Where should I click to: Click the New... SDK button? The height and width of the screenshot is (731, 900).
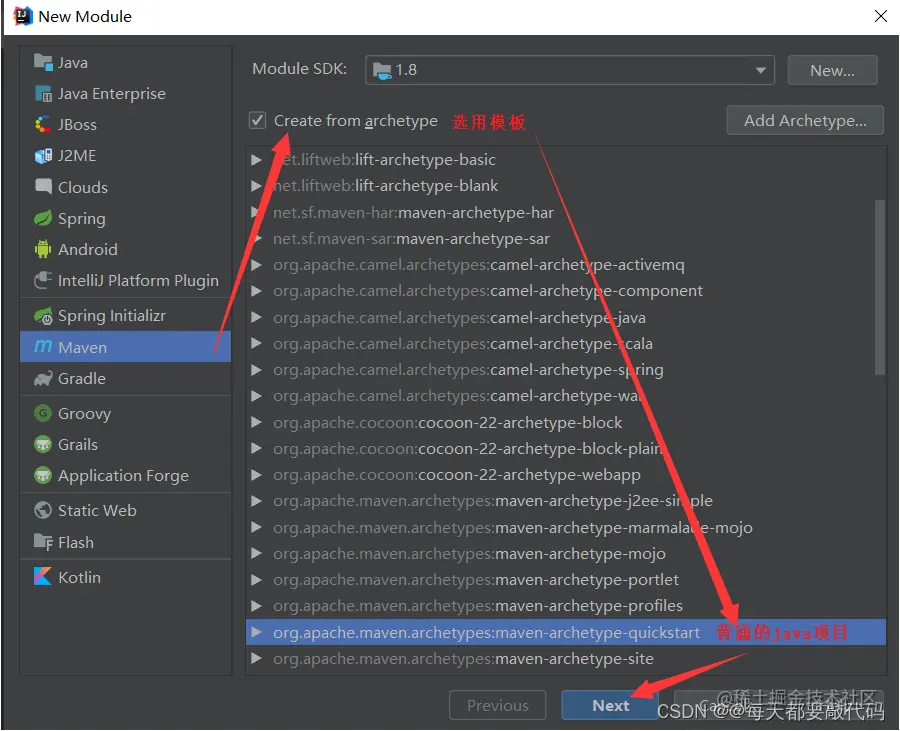[x=832, y=70]
